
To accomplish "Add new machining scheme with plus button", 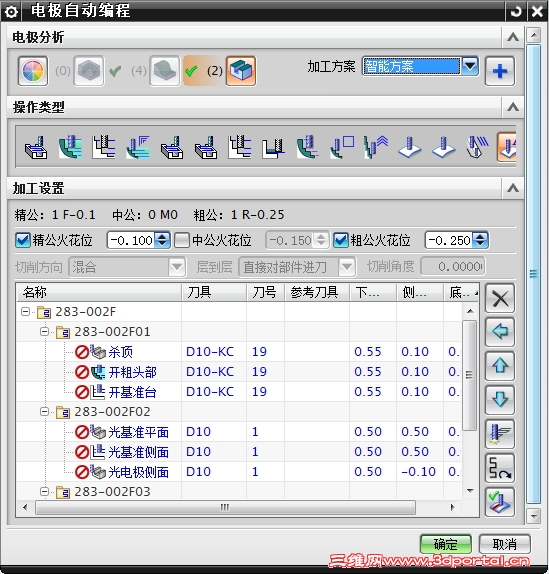I will coord(500,71).
